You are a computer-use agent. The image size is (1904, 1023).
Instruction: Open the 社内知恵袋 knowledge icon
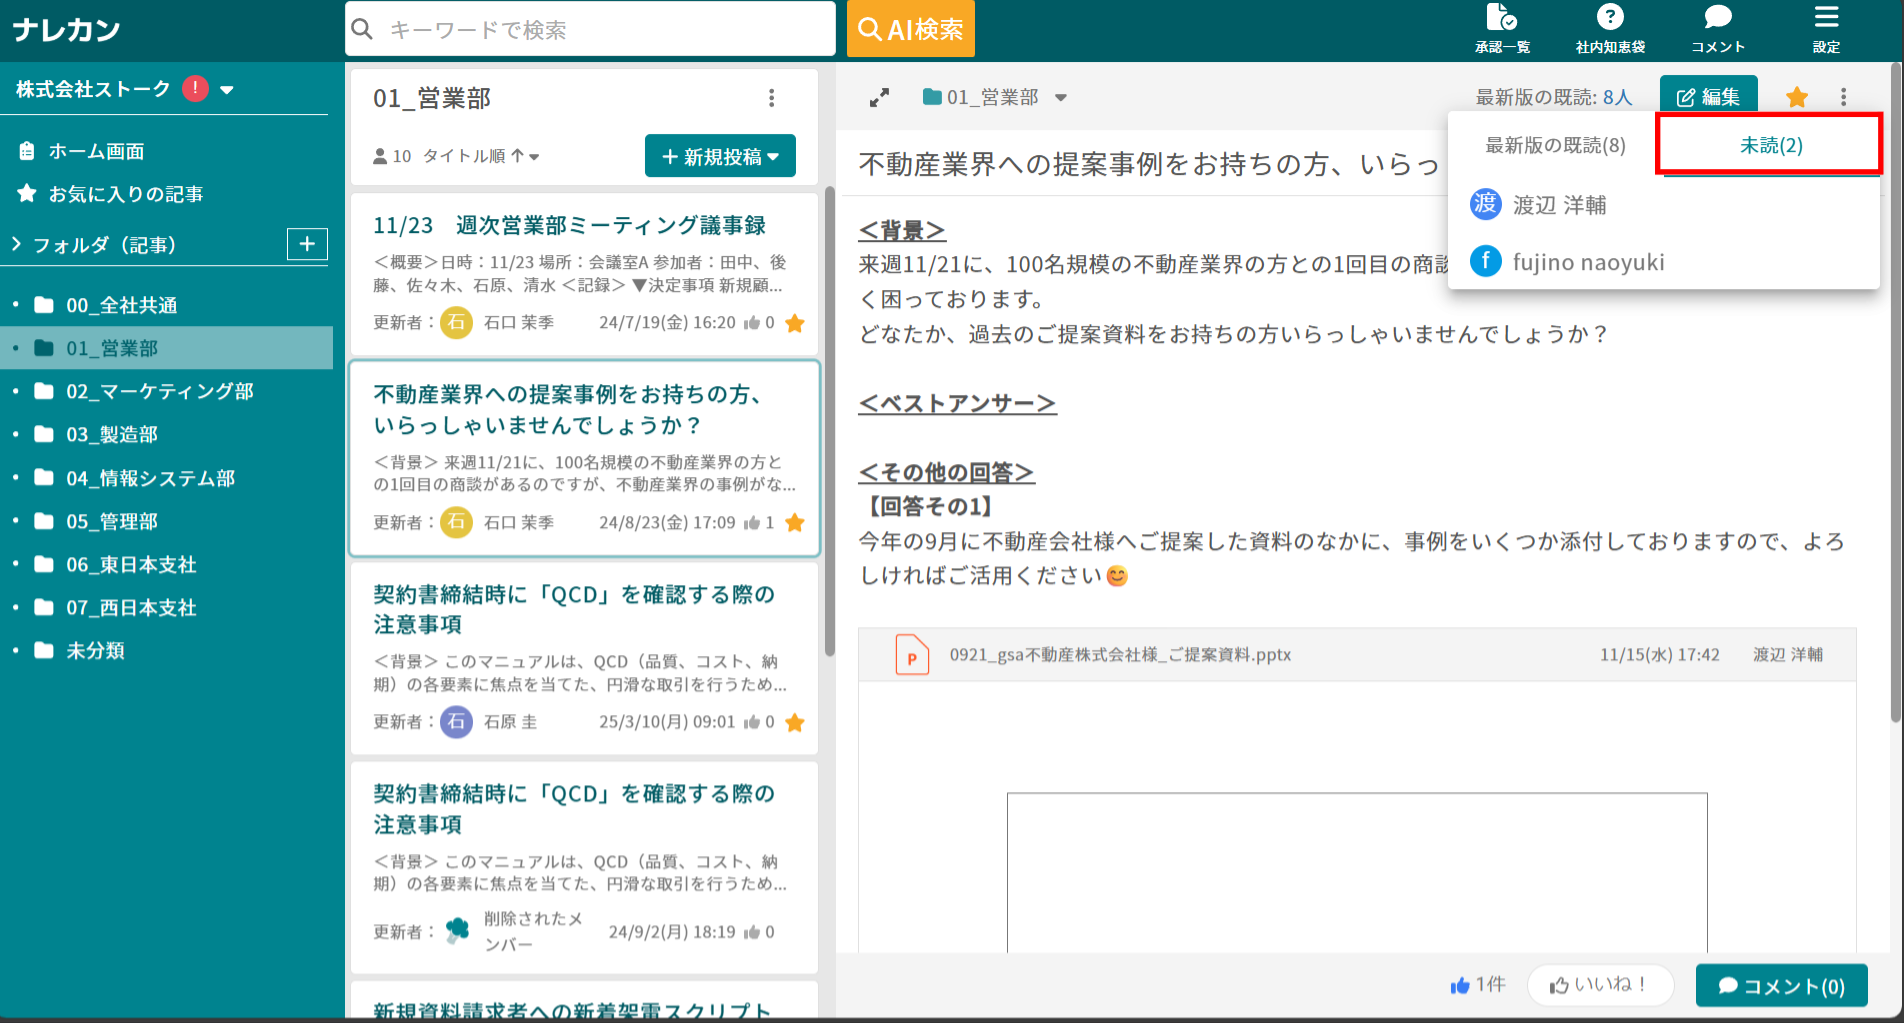pyautogui.click(x=1610, y=27)
